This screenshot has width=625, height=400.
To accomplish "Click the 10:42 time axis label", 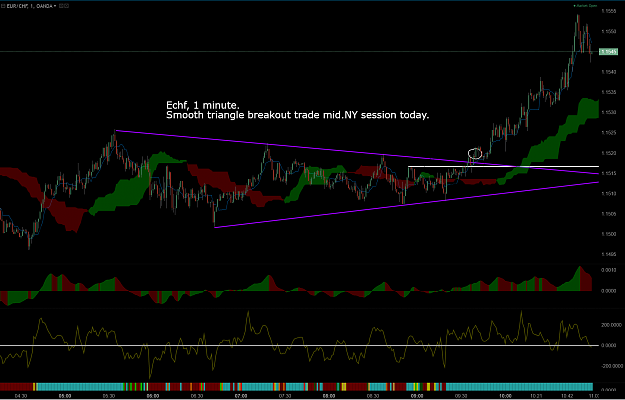I will tap(568, 396).
